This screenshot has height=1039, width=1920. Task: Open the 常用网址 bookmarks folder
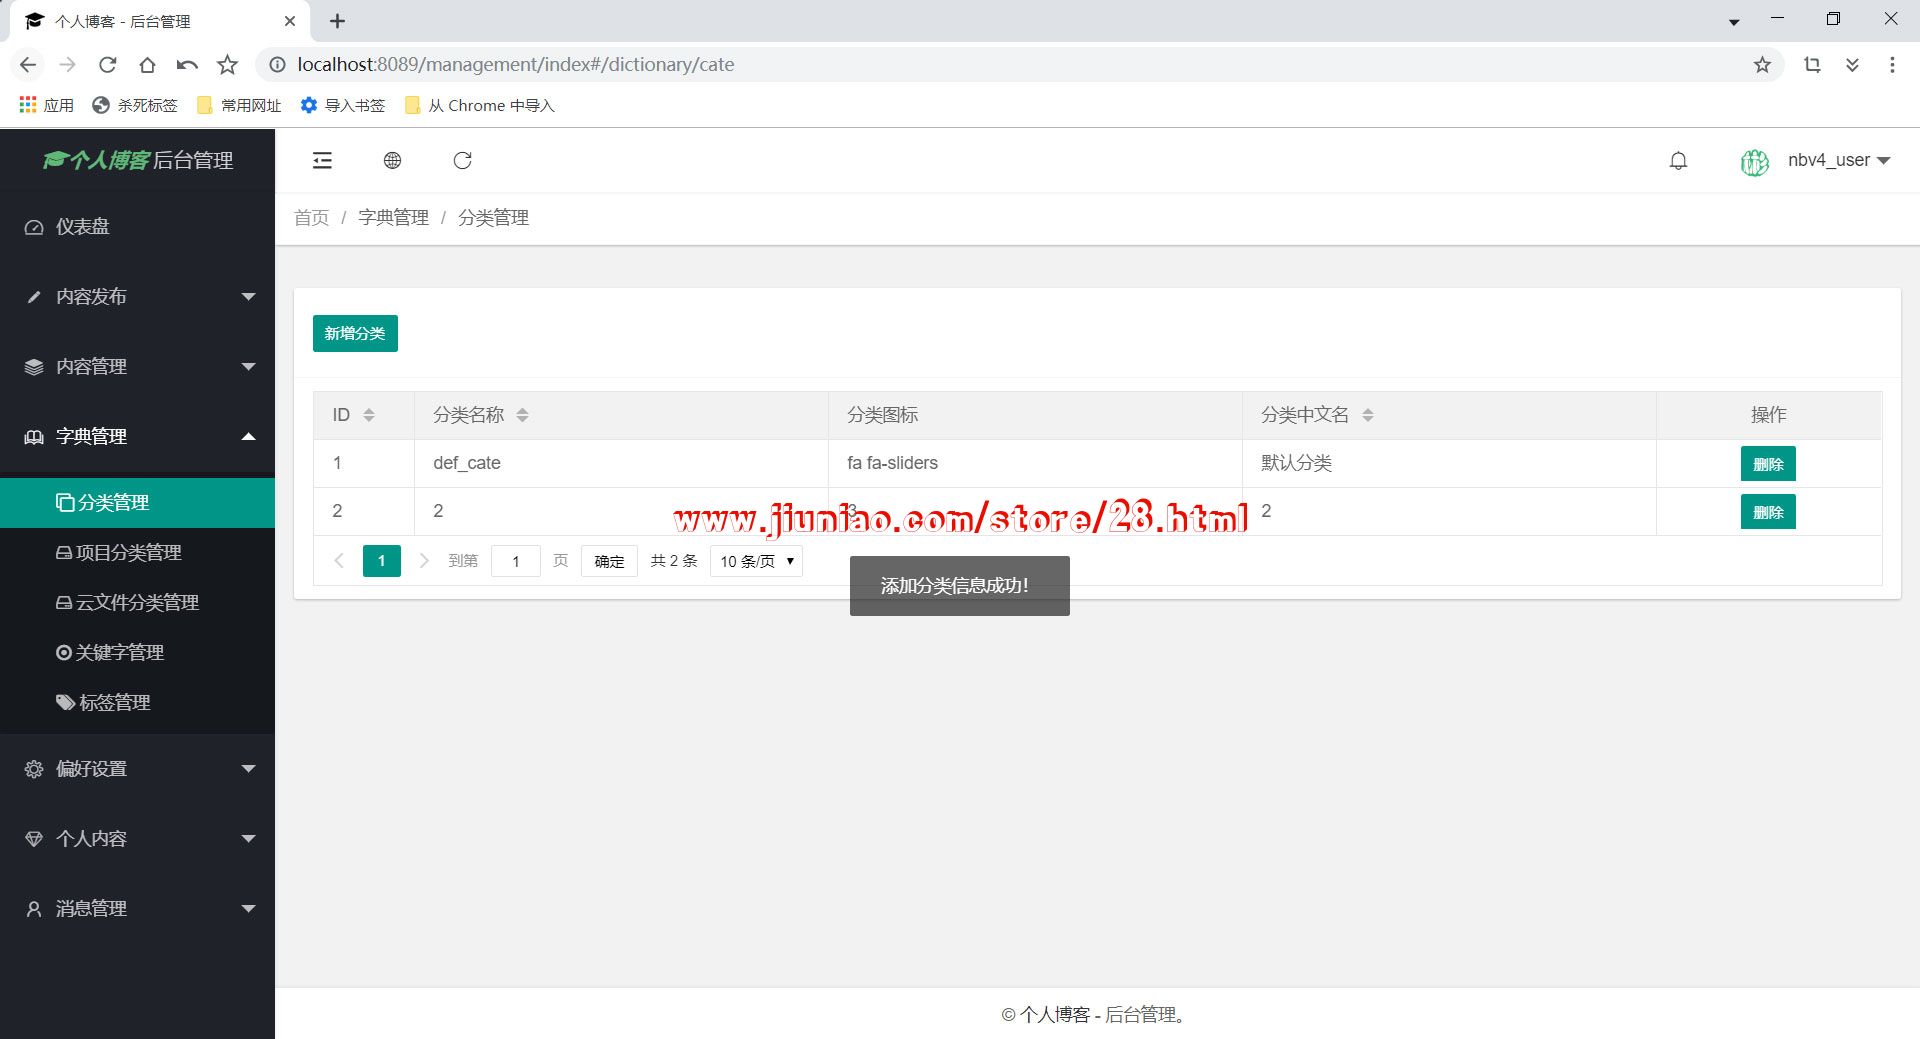tap(239, 105)
